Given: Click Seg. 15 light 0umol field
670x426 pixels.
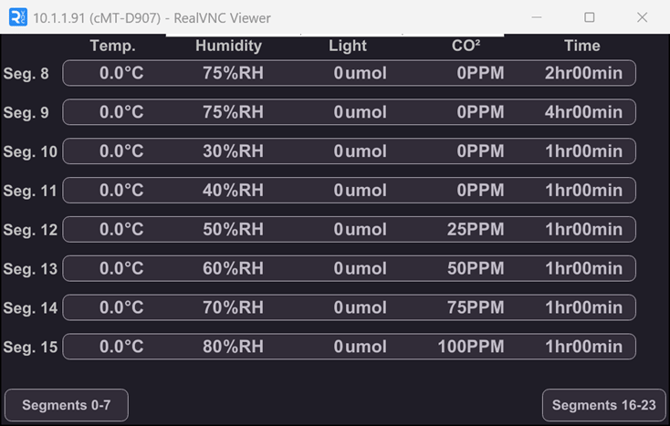Looking at the screenshot, I should (x=359, y=347).
